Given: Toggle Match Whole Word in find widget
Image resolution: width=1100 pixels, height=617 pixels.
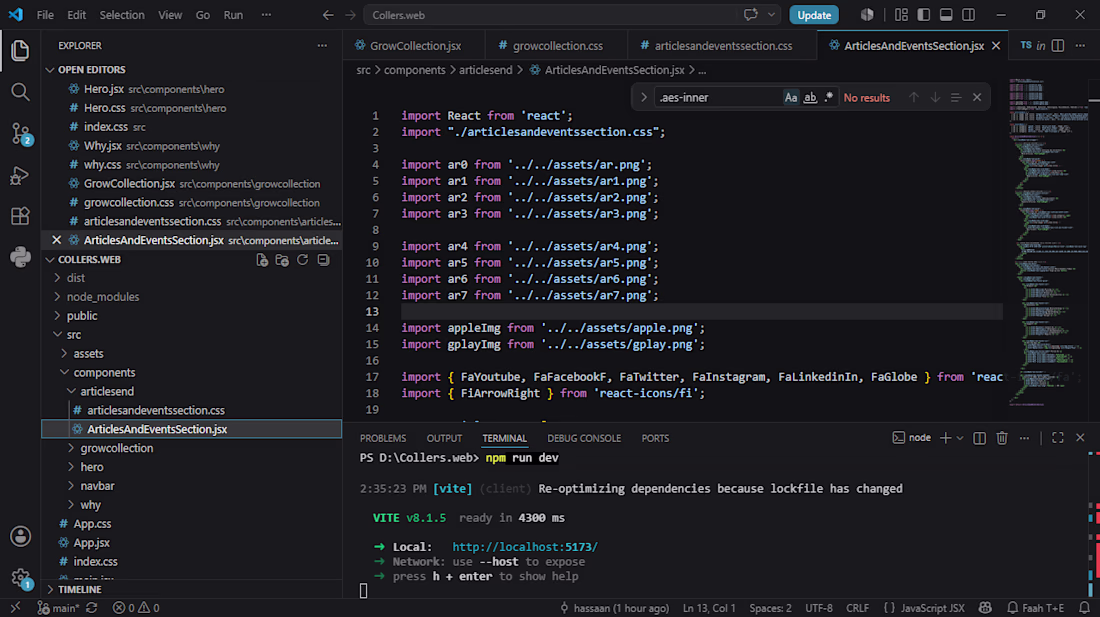Looking at the screenshot, I should [810, 97].
